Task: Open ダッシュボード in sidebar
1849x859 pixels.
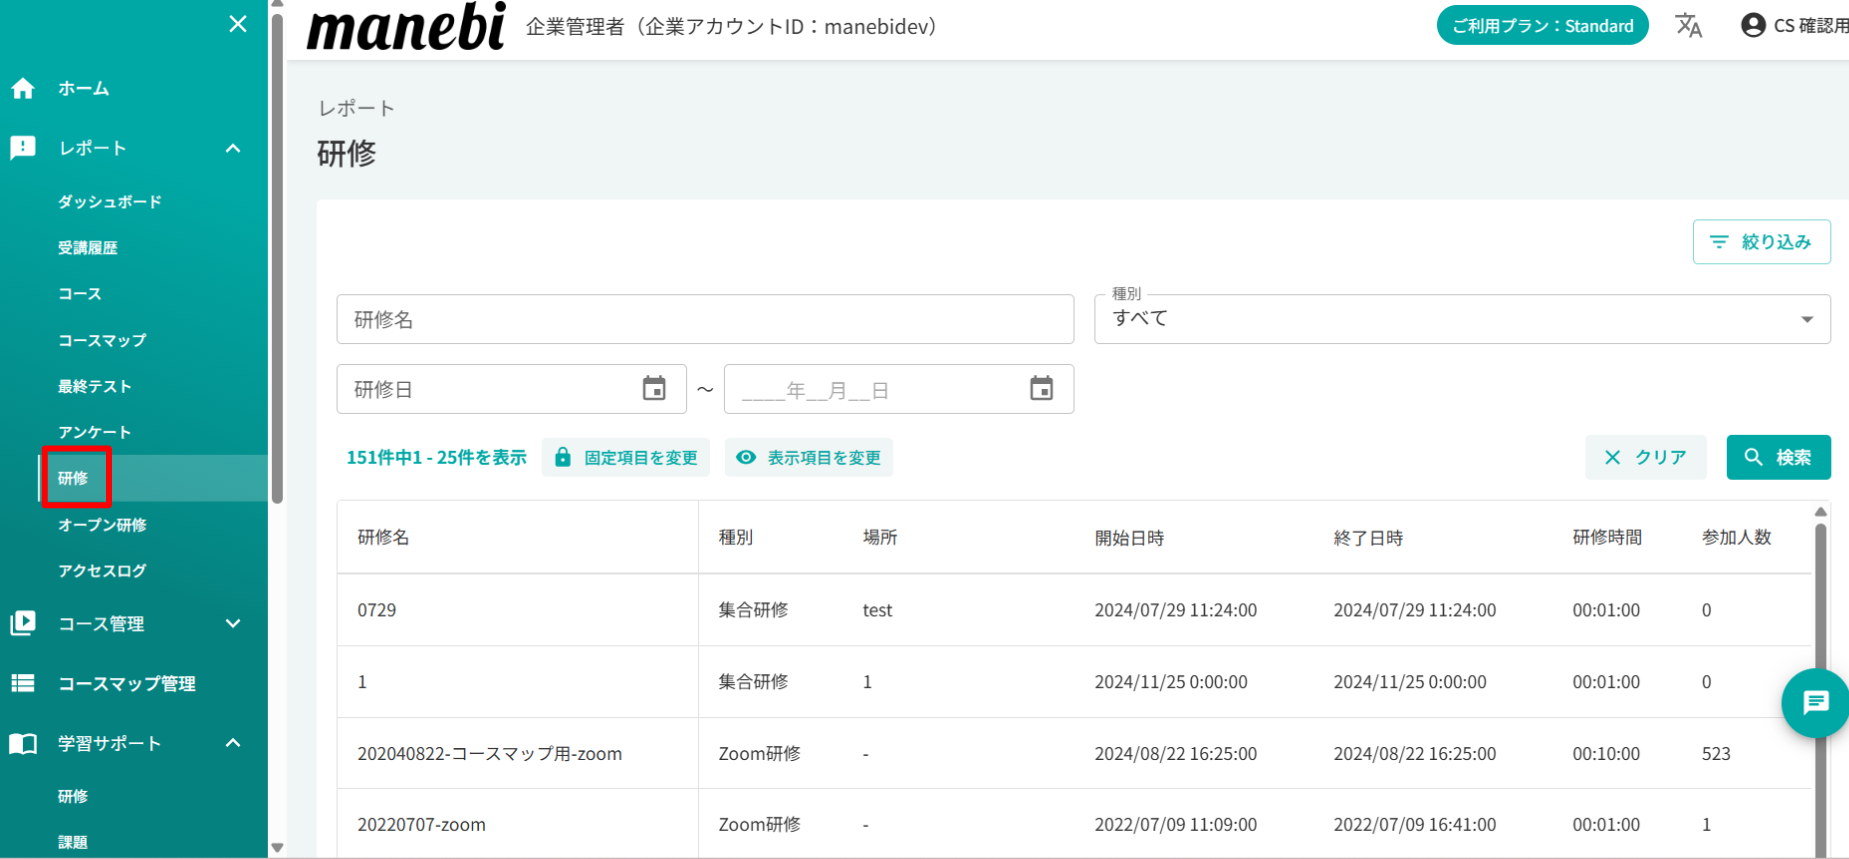Action: [x=109, y=202]
